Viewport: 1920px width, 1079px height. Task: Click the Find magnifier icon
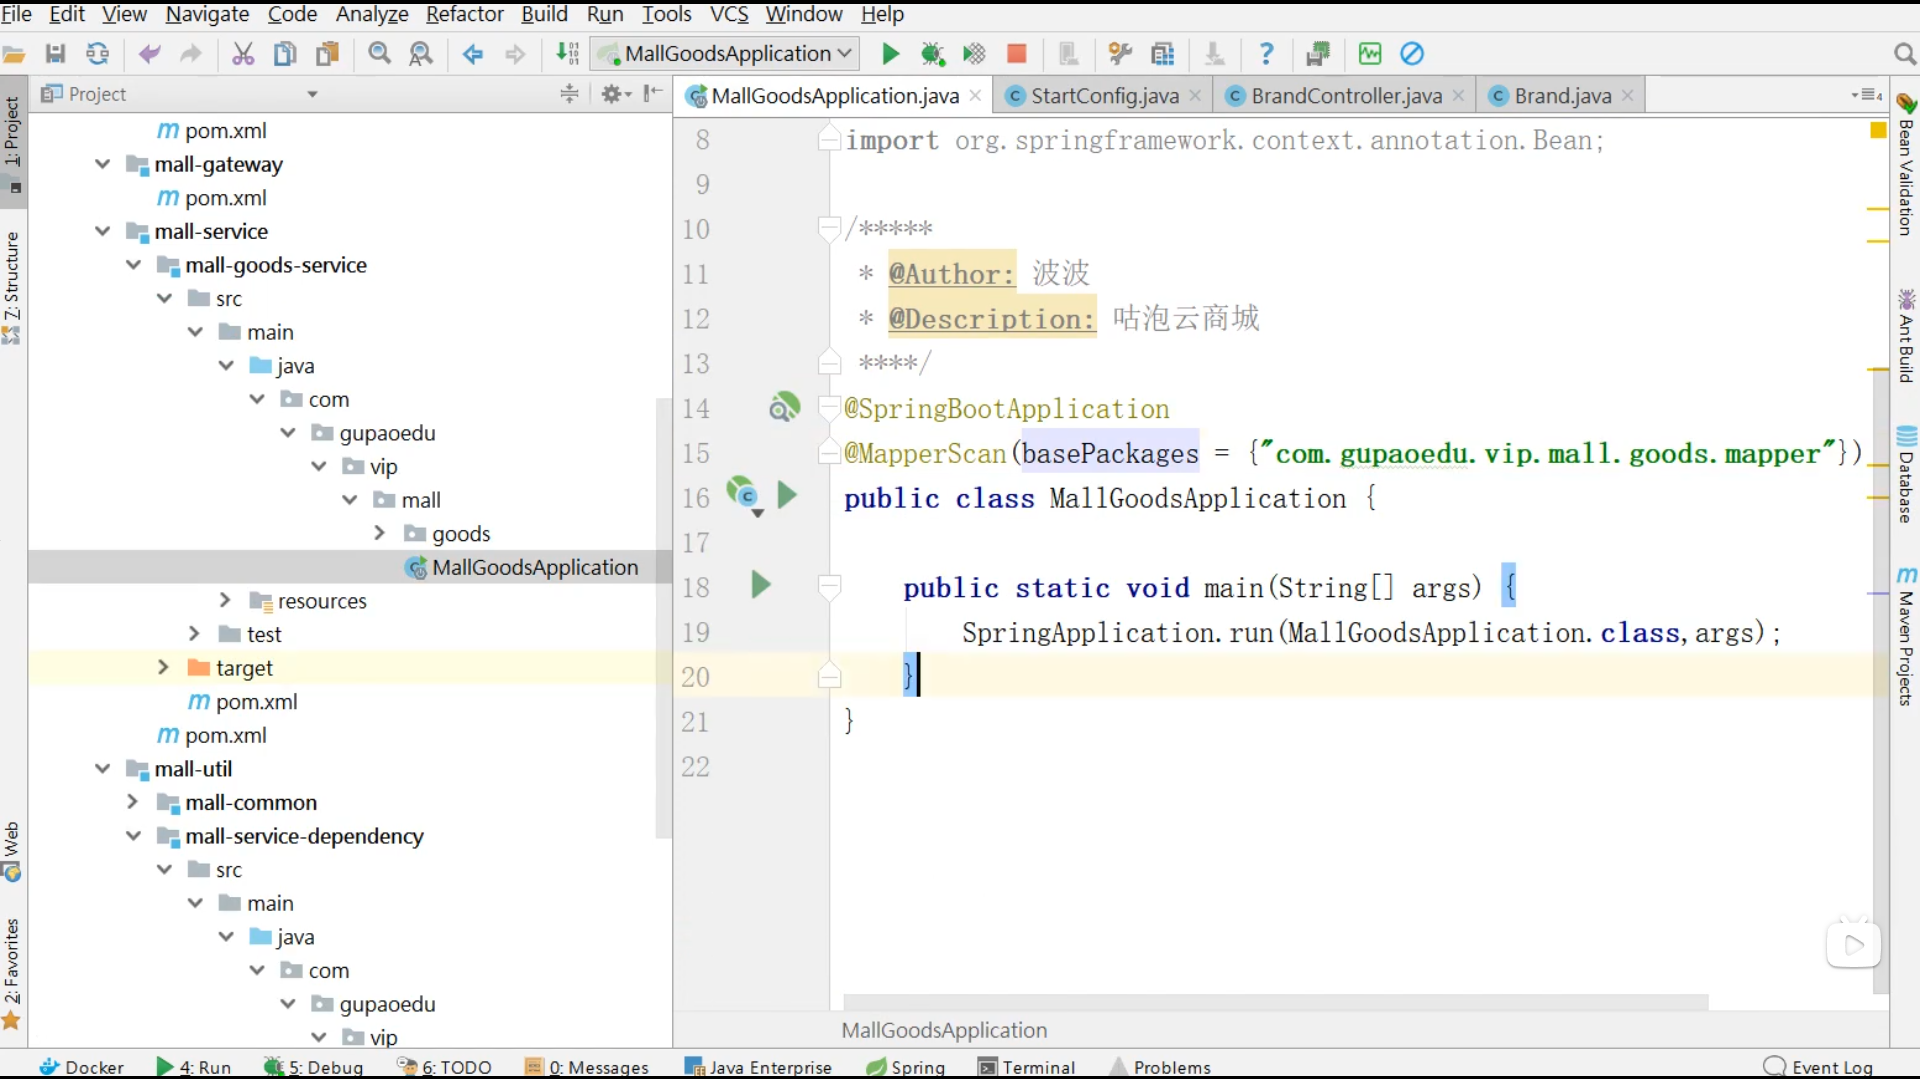coord(379,54)
